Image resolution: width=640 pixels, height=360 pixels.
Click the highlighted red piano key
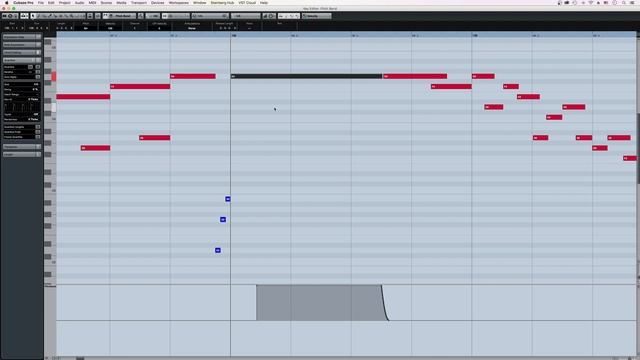click(53, 76)
